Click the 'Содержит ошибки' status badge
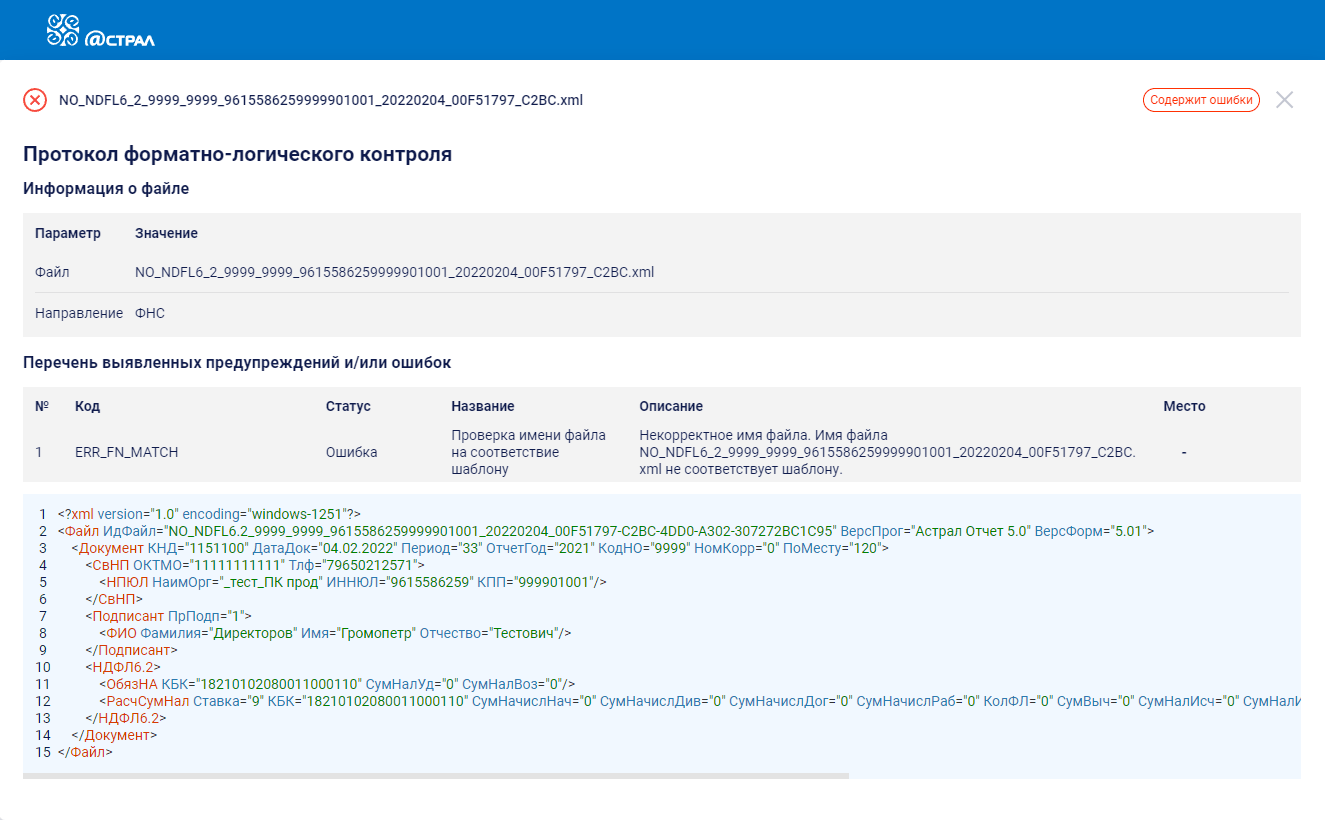 tap(1200, 100)
